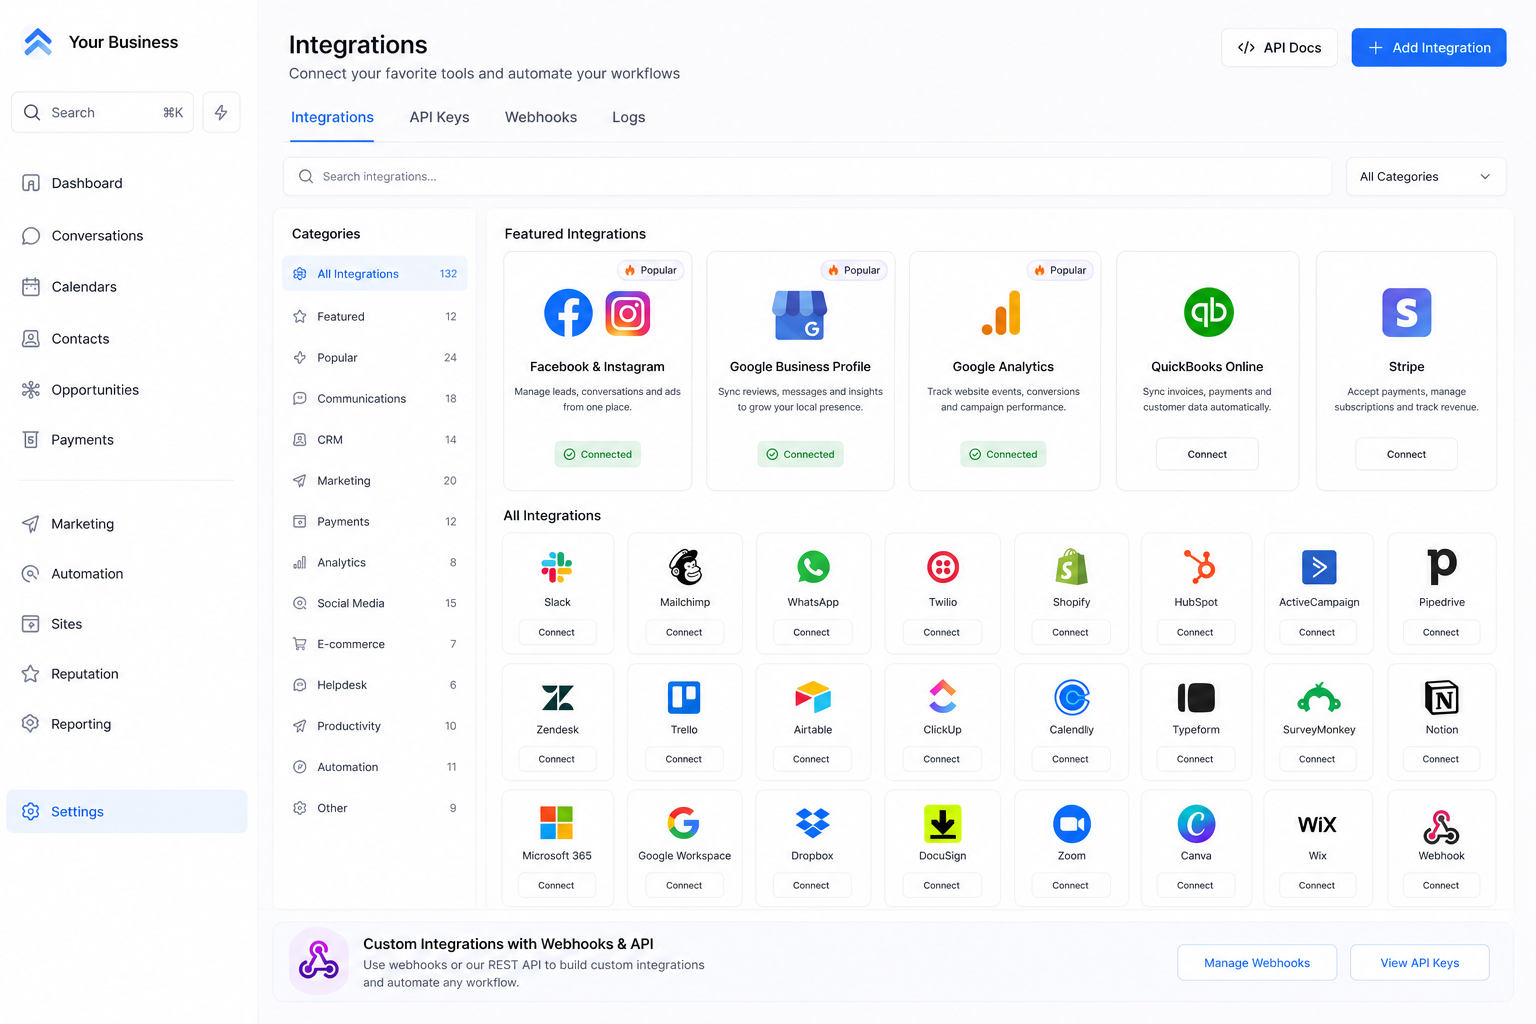Click the lightning bolt quick actions icon
Image resolution: width=1536 pixels, height=1024 pixels.
[221, 112]
